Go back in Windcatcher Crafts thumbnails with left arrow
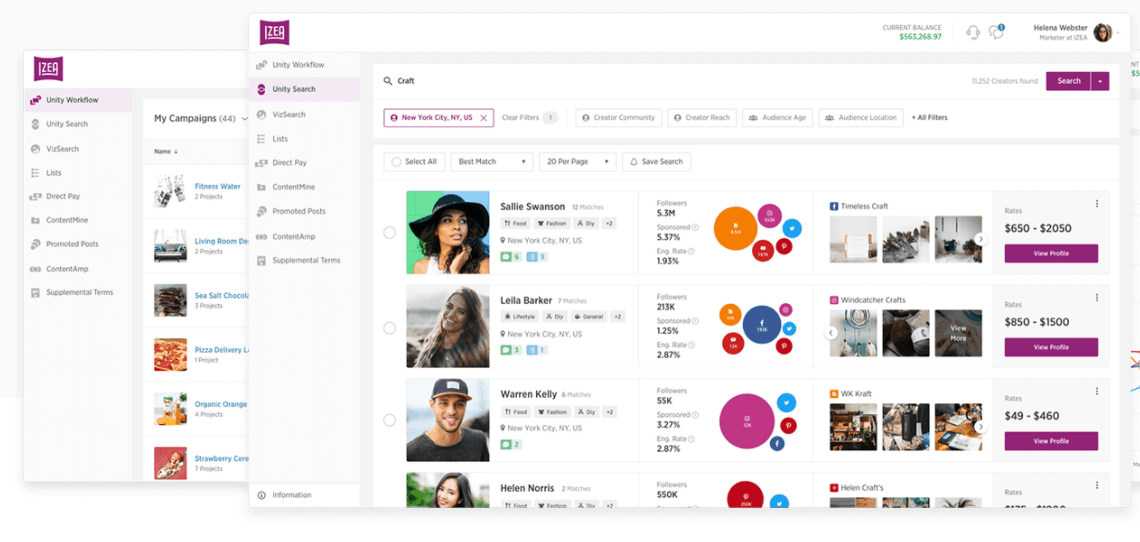Screen dimensions: 1140x542 pos(831,333)
